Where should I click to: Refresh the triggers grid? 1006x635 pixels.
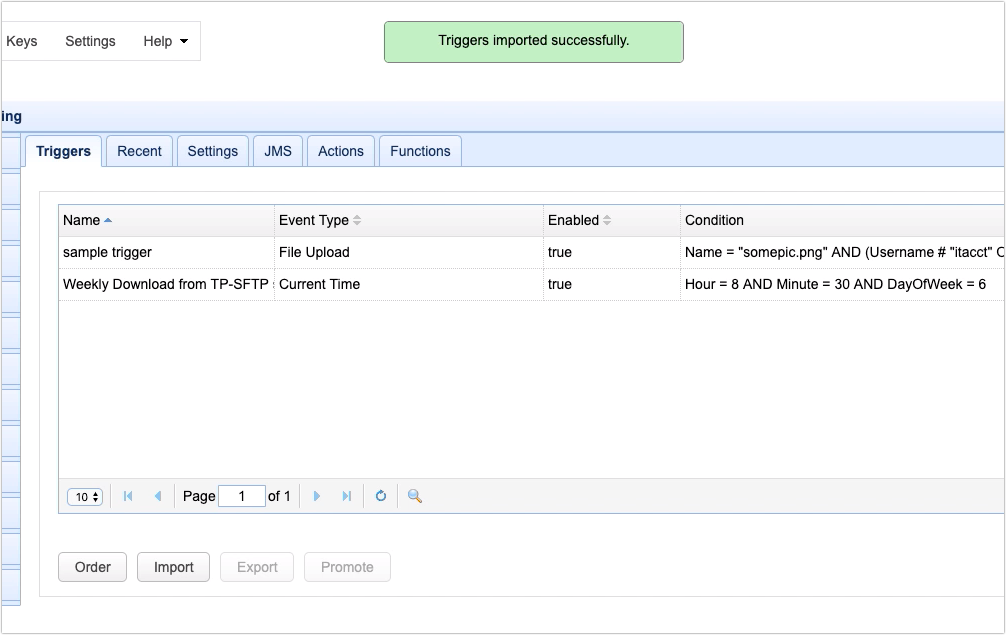point(381,496)
